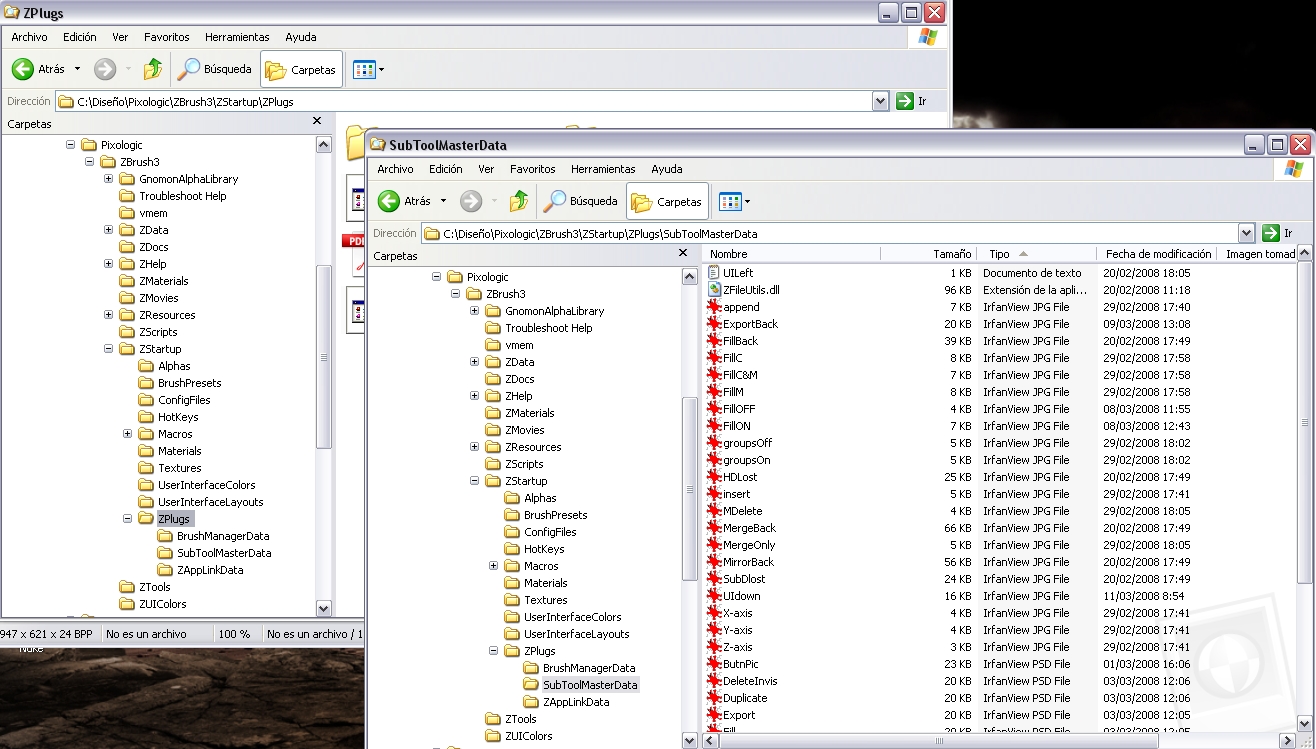Select the UILeft text document file icon

point(714,272)
